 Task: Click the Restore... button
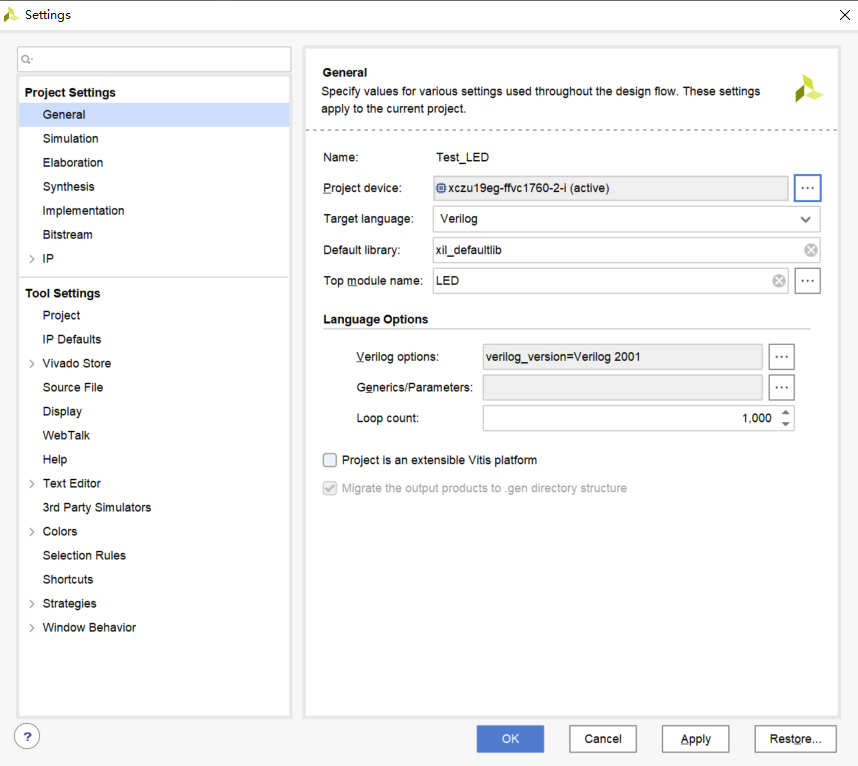coord(795,739)
